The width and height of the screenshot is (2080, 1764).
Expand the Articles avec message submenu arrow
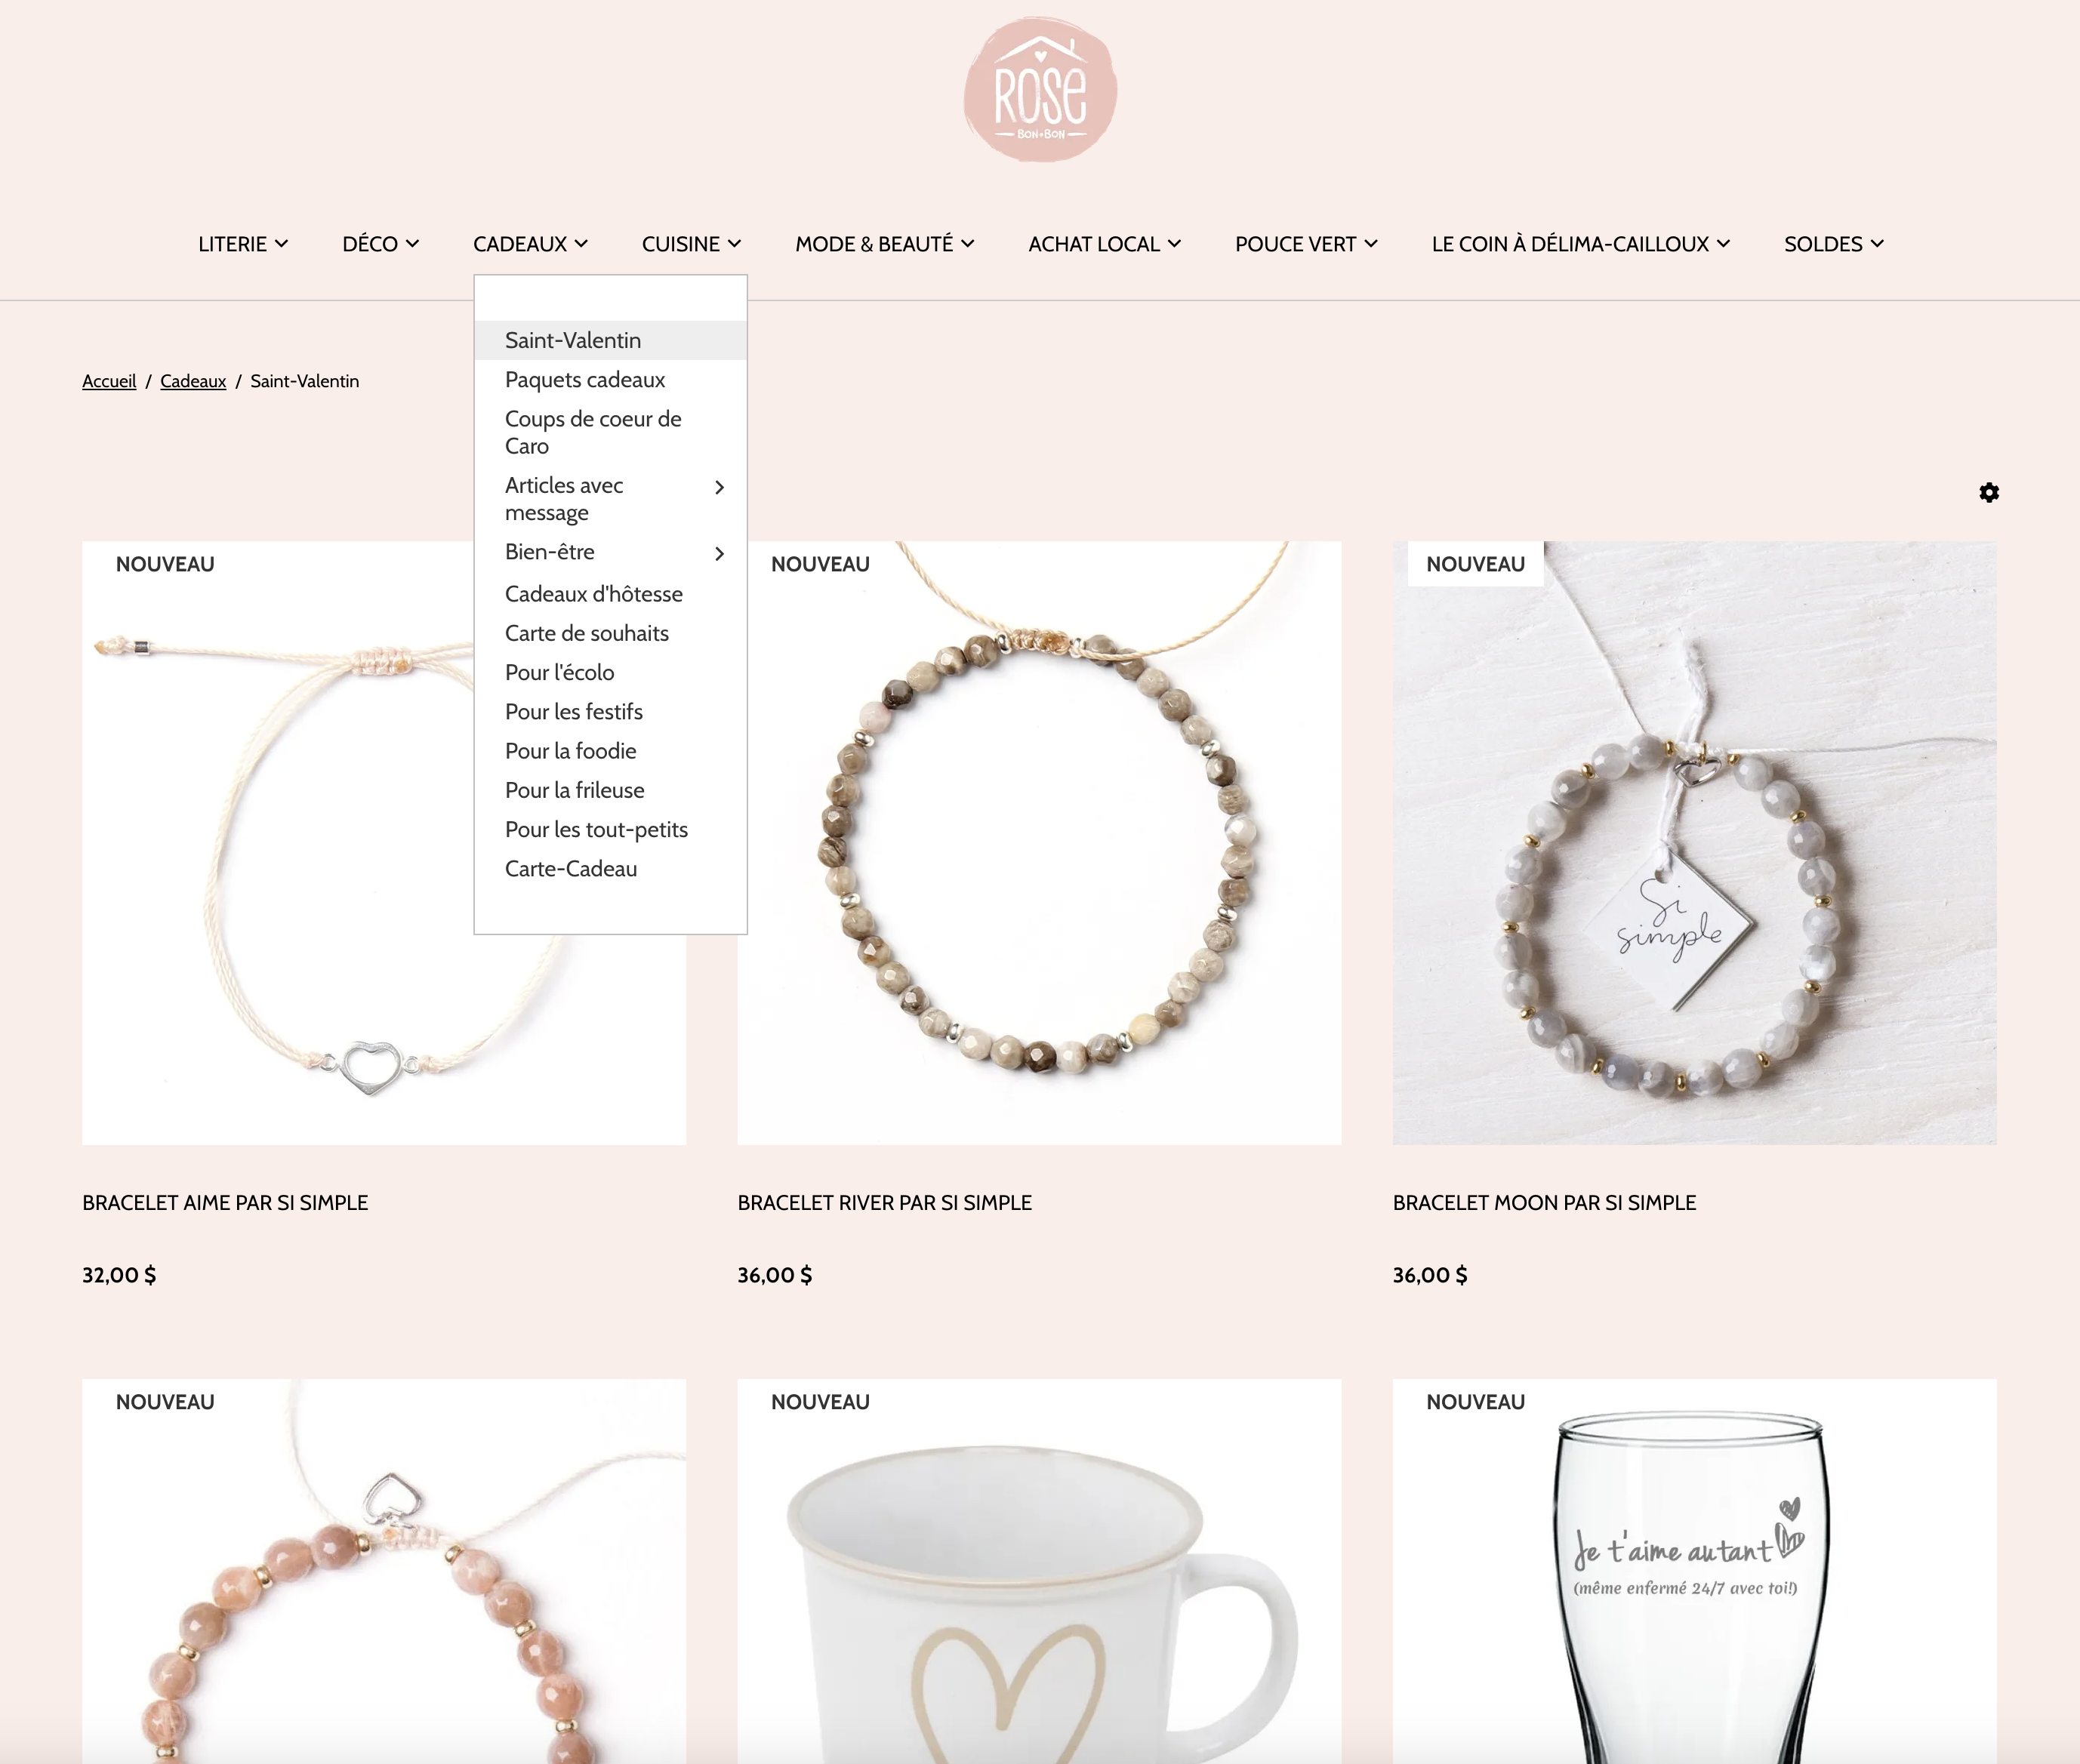coord(719,487)
